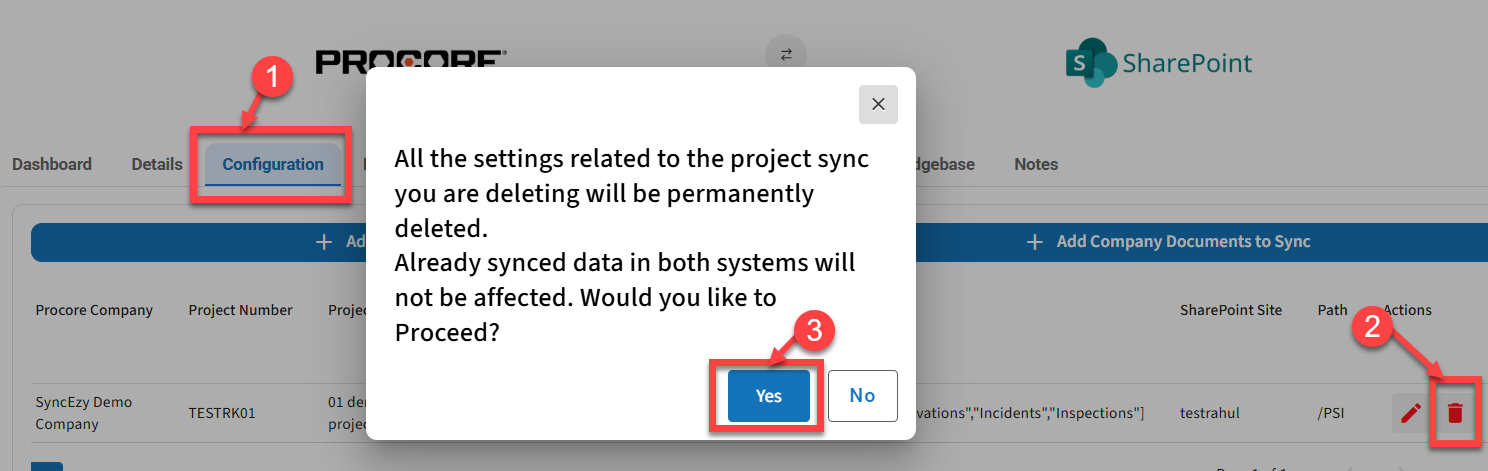
Task: Click the SharePoint Site column header
Action: (1230, 310)
